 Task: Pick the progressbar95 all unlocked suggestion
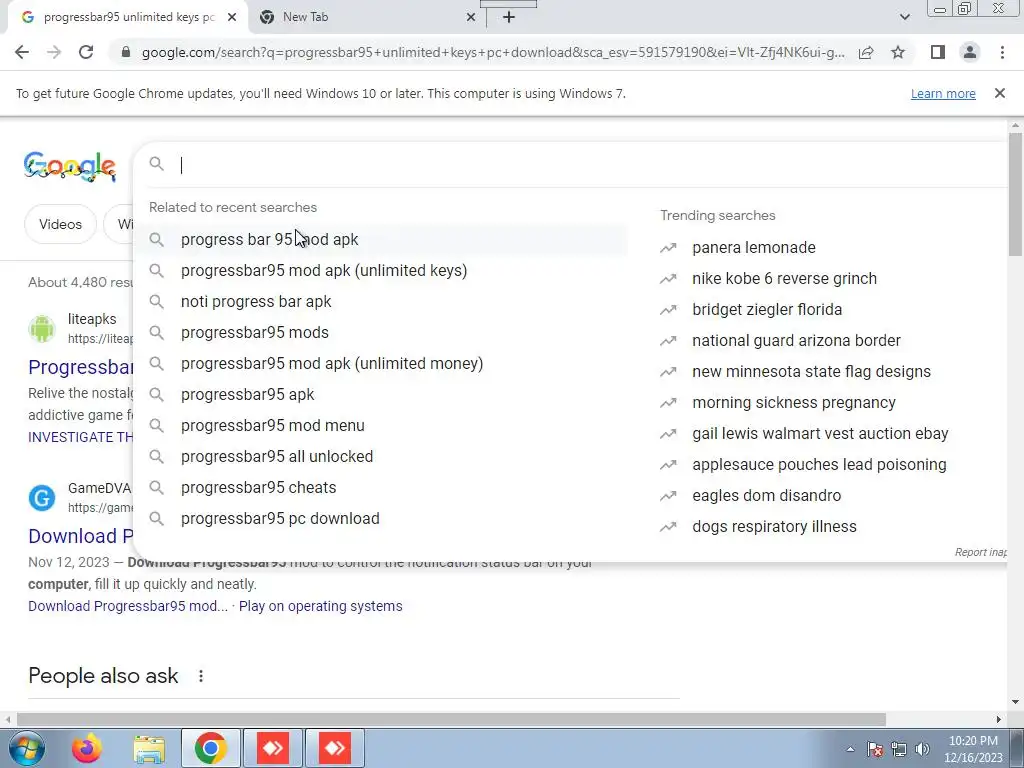click(380, 456)
